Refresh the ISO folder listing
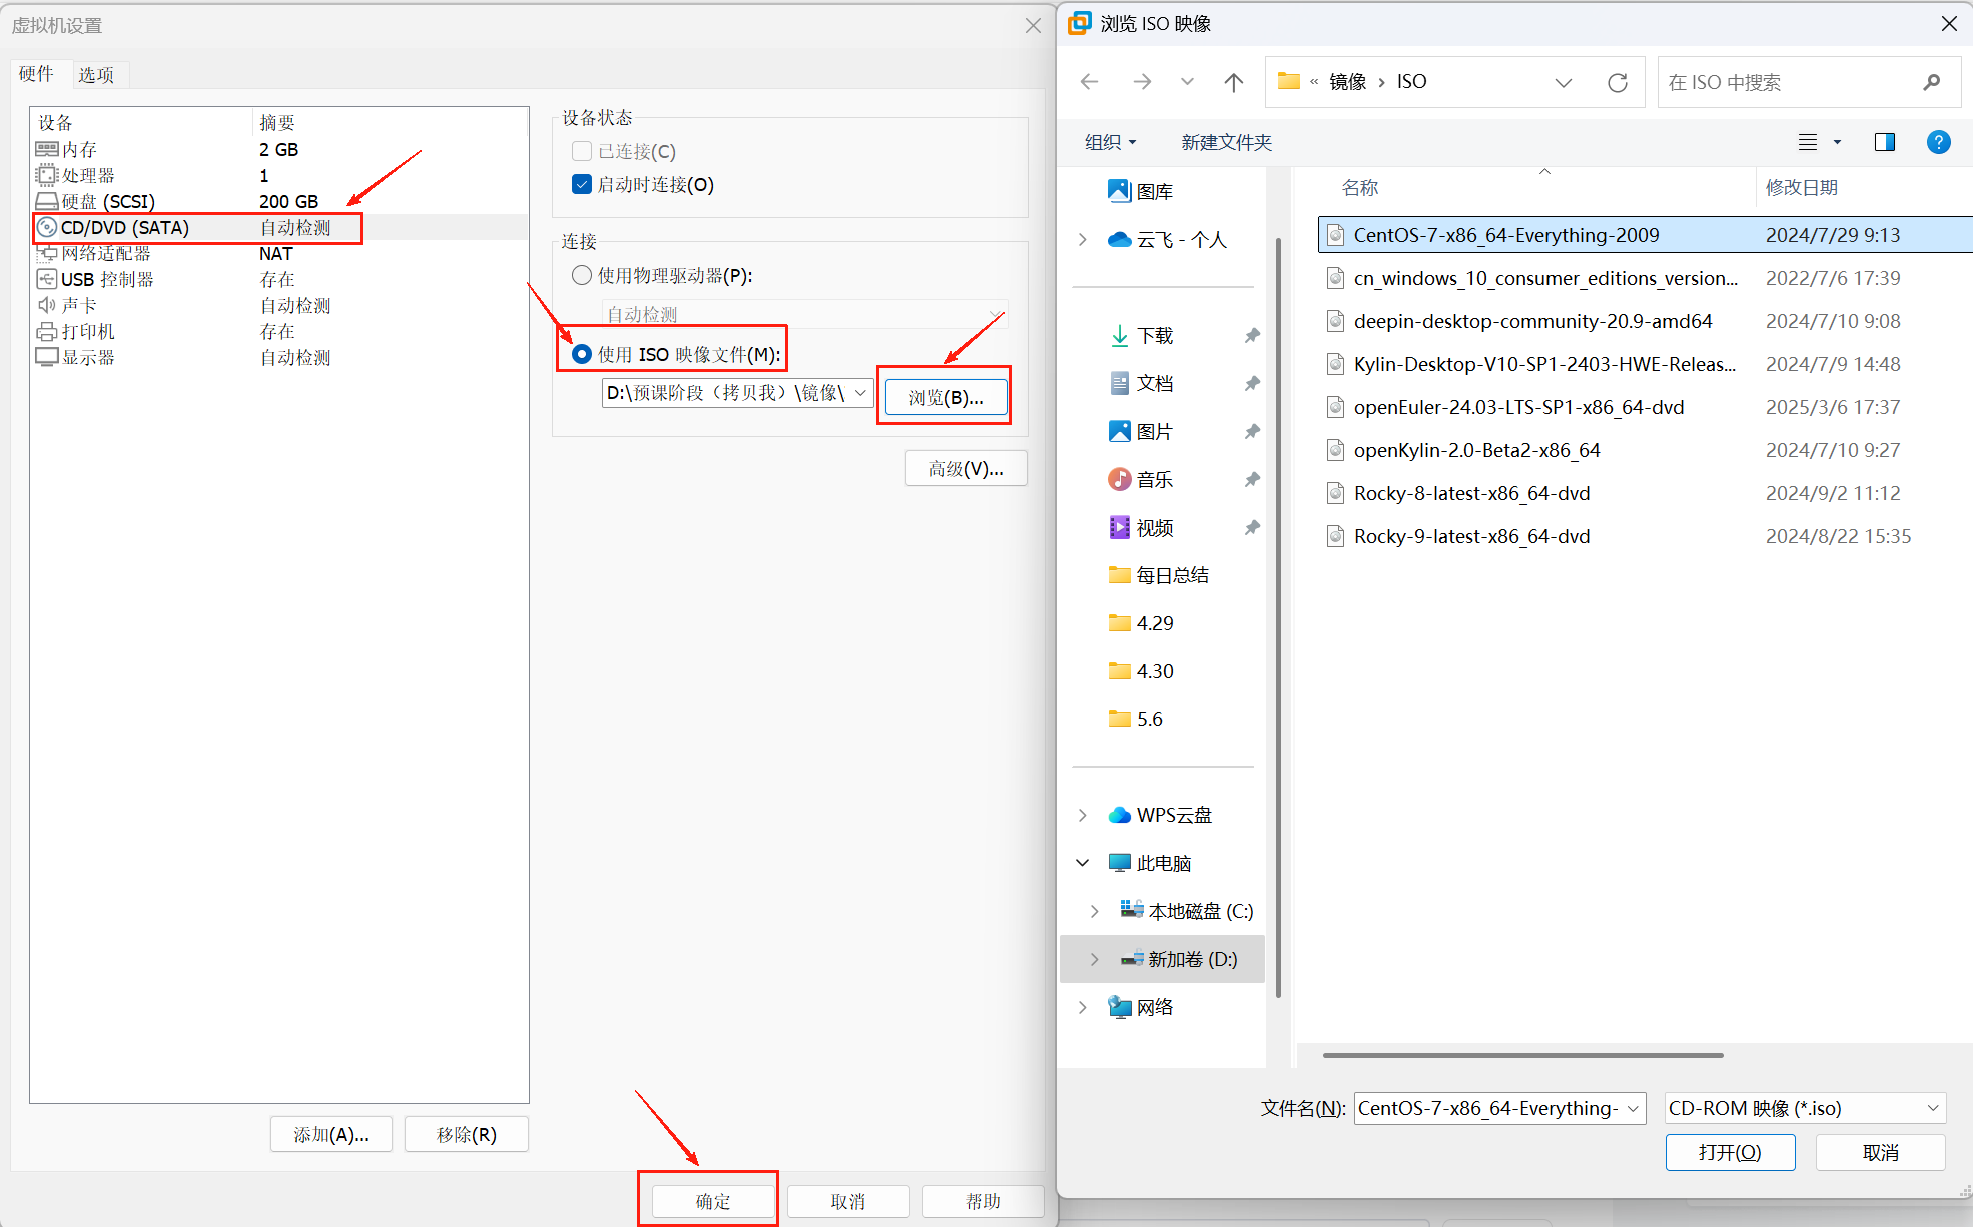This screenshot has height=1227, width=1973. [1618, 82]
